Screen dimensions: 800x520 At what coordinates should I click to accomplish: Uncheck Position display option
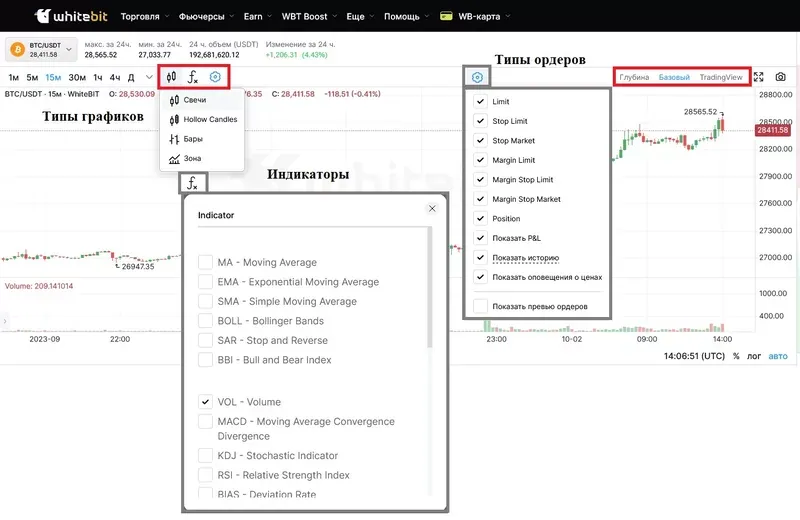[480, 218]
